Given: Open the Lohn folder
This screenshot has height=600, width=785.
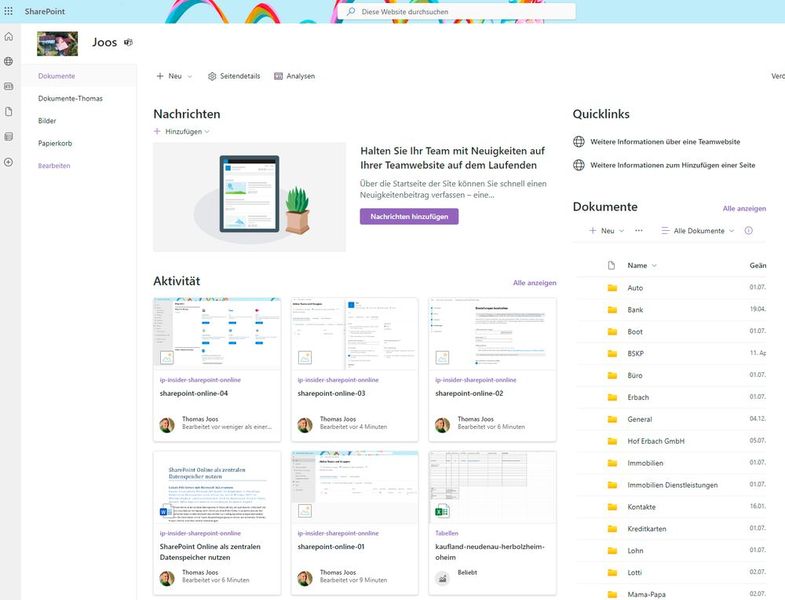Looking at the screenshot, I should click(x=635, y=551).
